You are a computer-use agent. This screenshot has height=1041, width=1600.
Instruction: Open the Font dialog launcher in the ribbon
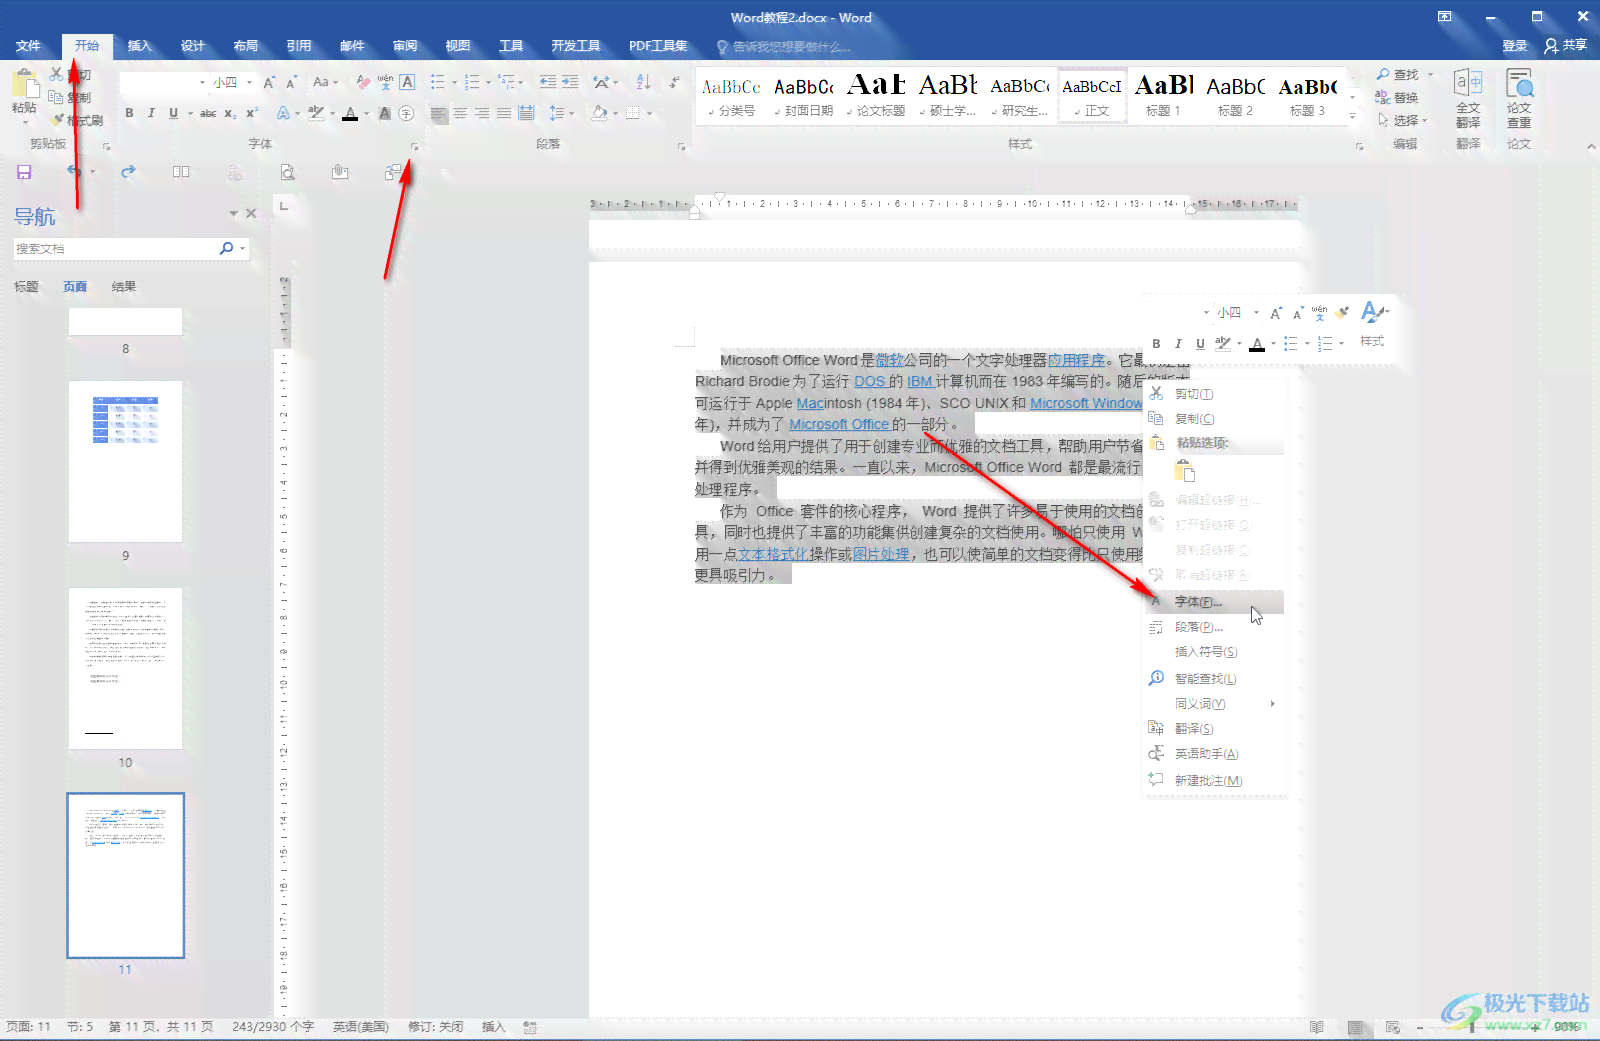click(x=414, y=147)
